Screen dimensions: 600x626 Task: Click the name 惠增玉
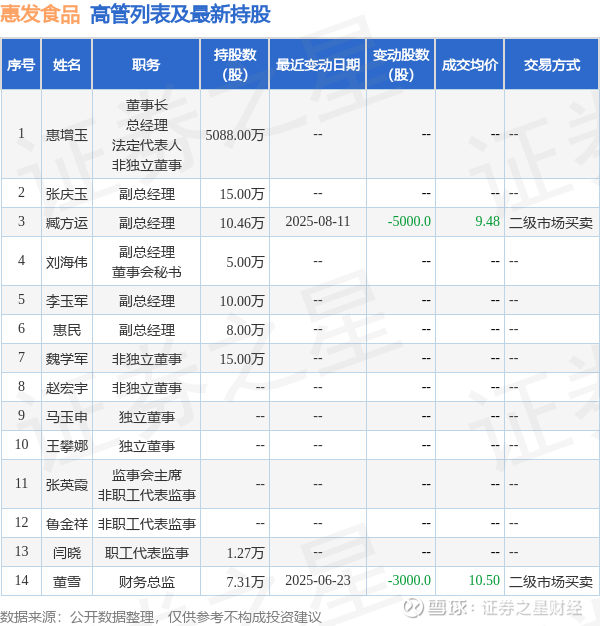(x=67, y=135)
